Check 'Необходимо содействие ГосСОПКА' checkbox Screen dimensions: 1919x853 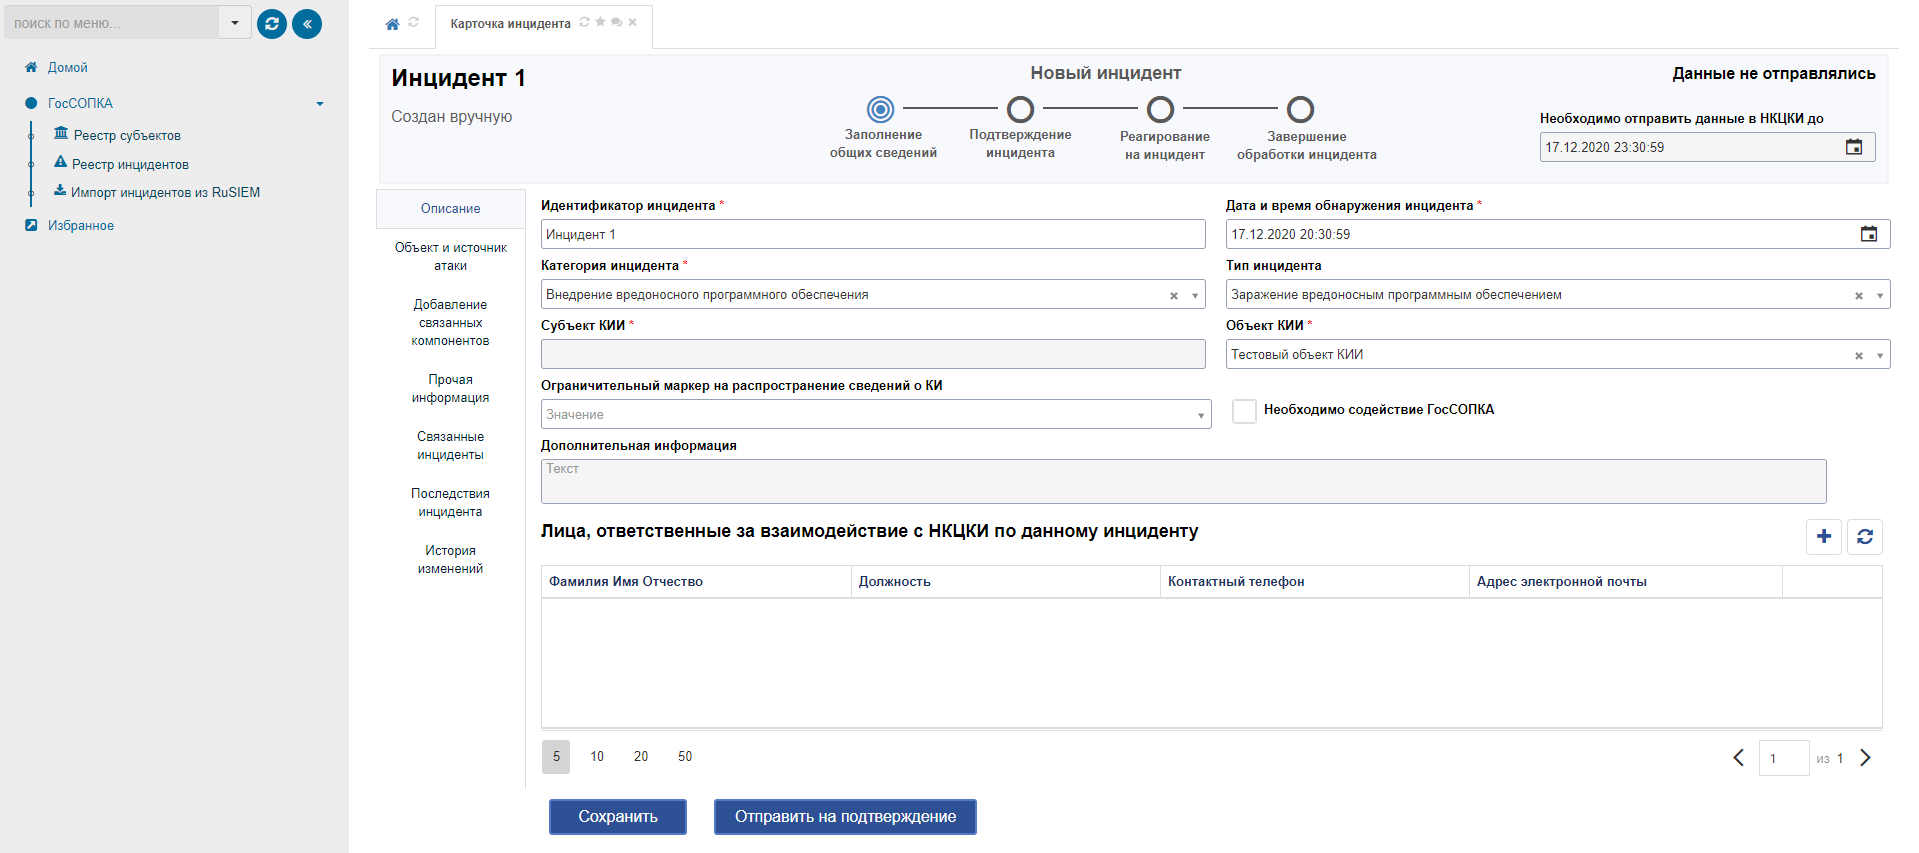[x=1244, y=411]
